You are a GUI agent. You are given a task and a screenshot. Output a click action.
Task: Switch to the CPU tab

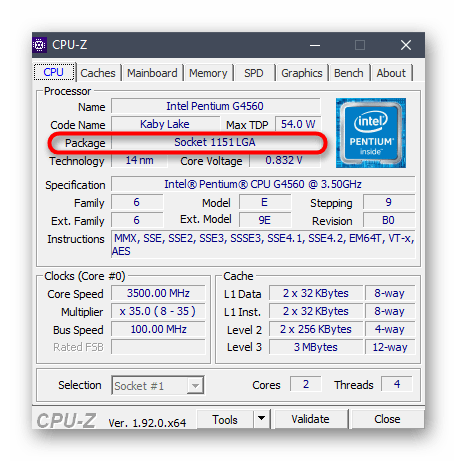pos(54,72)
